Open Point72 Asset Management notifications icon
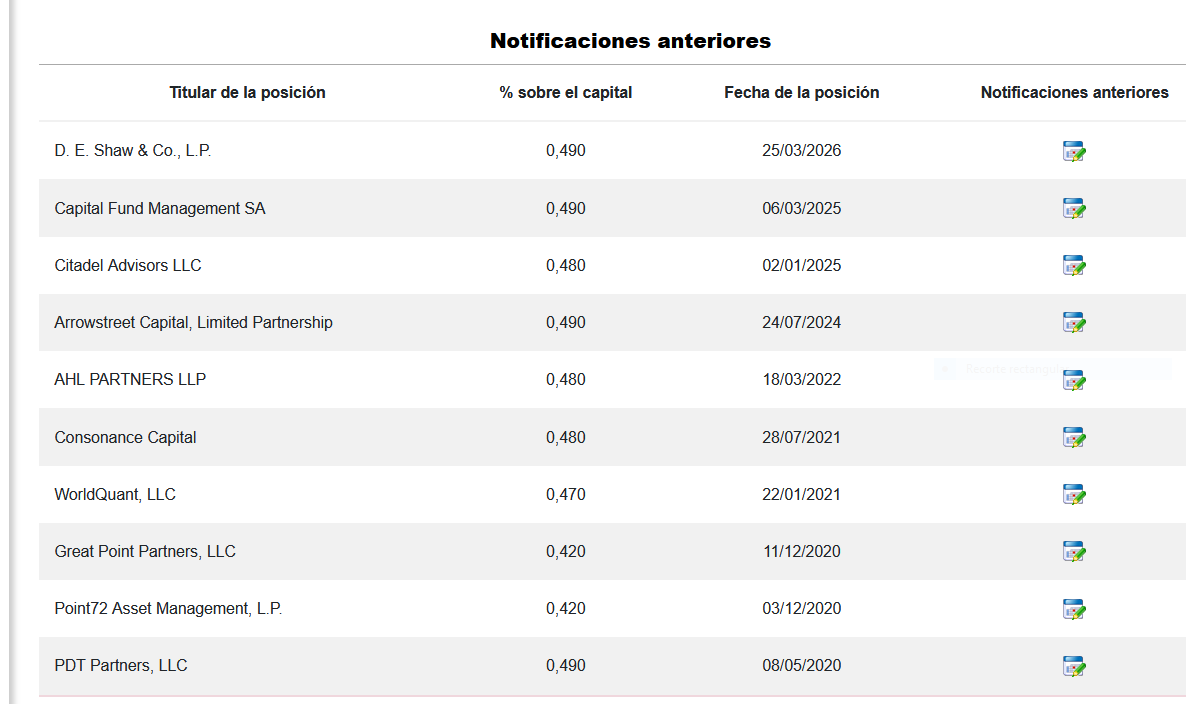 [x=1074, y=609]
